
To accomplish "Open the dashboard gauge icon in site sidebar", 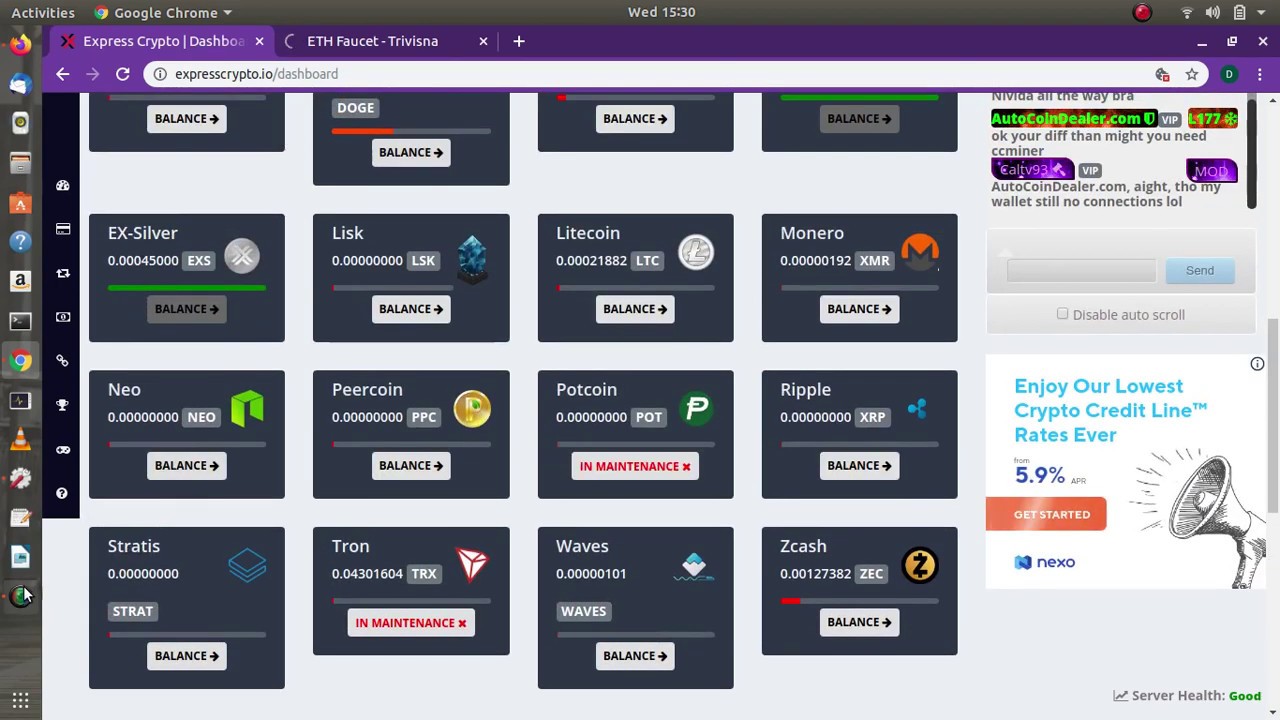I will (x=63, y=186).
